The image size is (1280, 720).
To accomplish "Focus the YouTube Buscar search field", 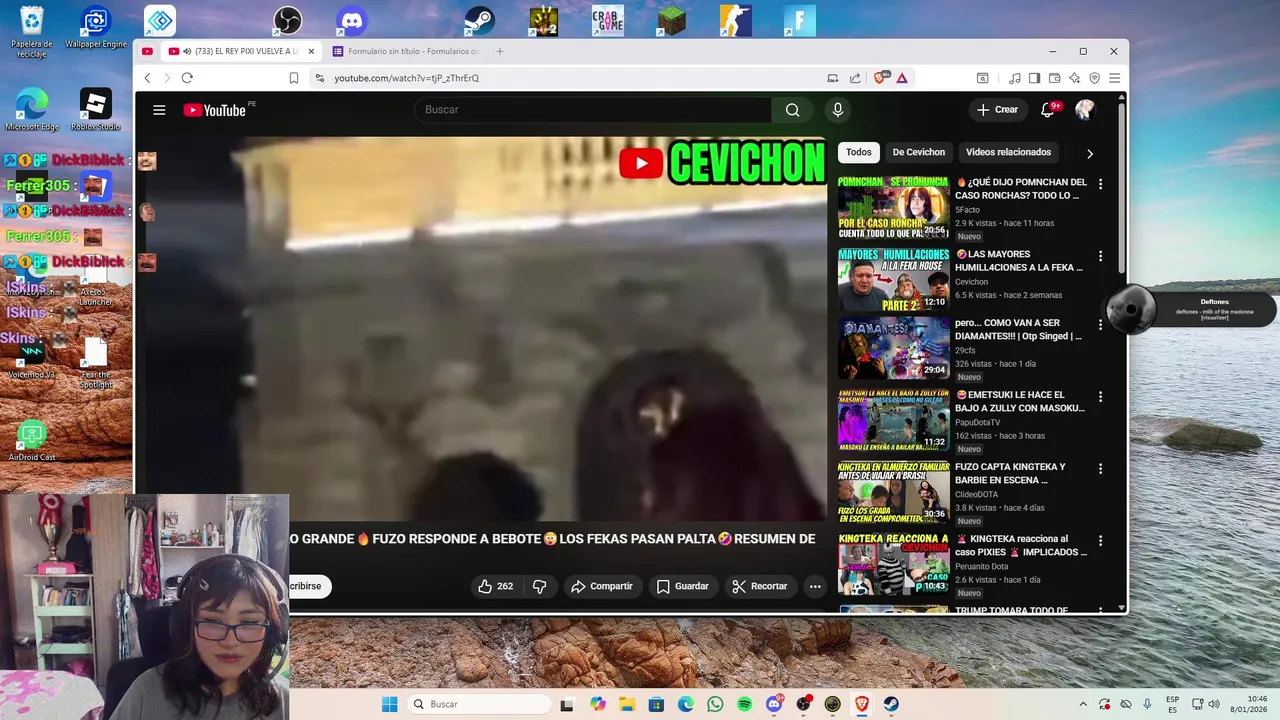I will click(x=593, y=110).
